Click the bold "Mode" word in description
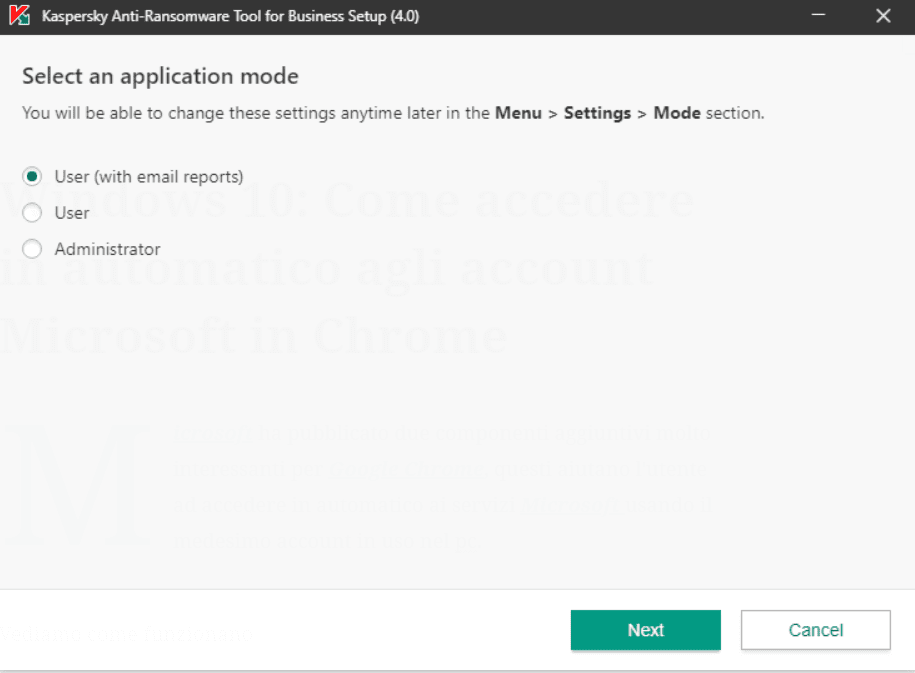The width and height of the screenshot is (915, 673). point(677,113)
